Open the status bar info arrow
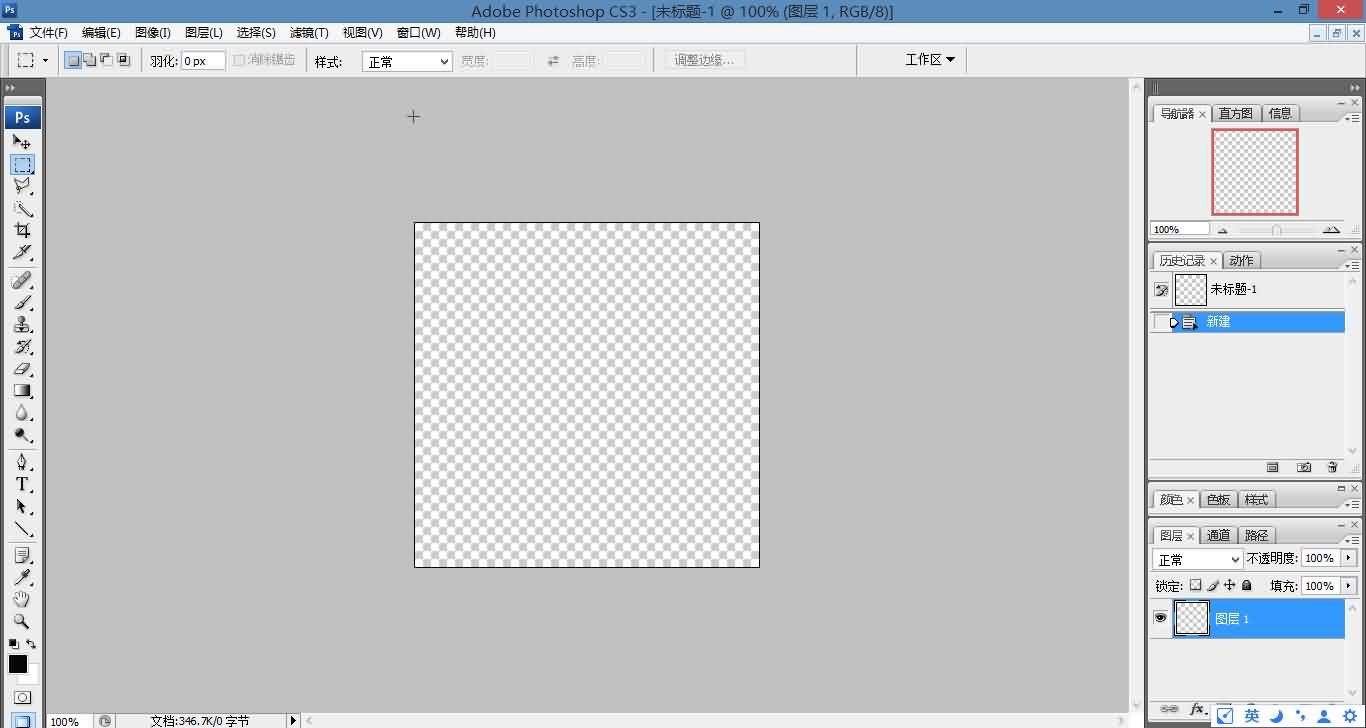1366x728 pixels. click(293, 720)
